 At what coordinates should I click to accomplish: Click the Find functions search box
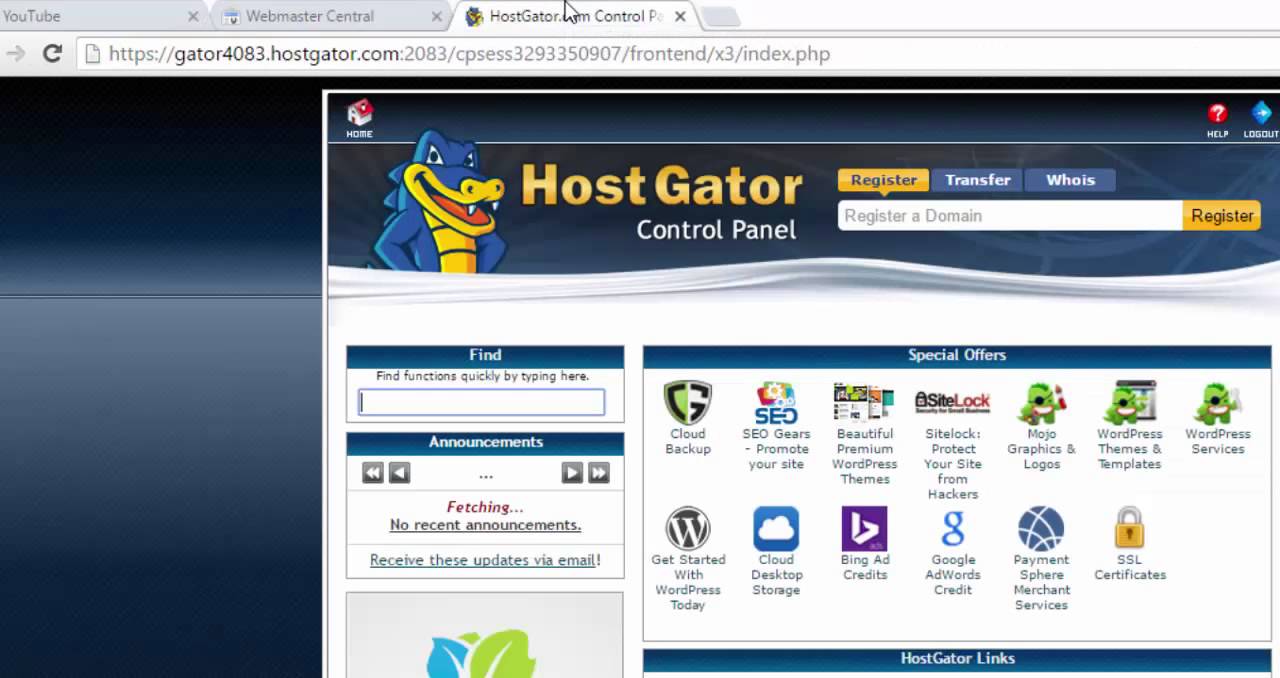click(x=482, y=402)
